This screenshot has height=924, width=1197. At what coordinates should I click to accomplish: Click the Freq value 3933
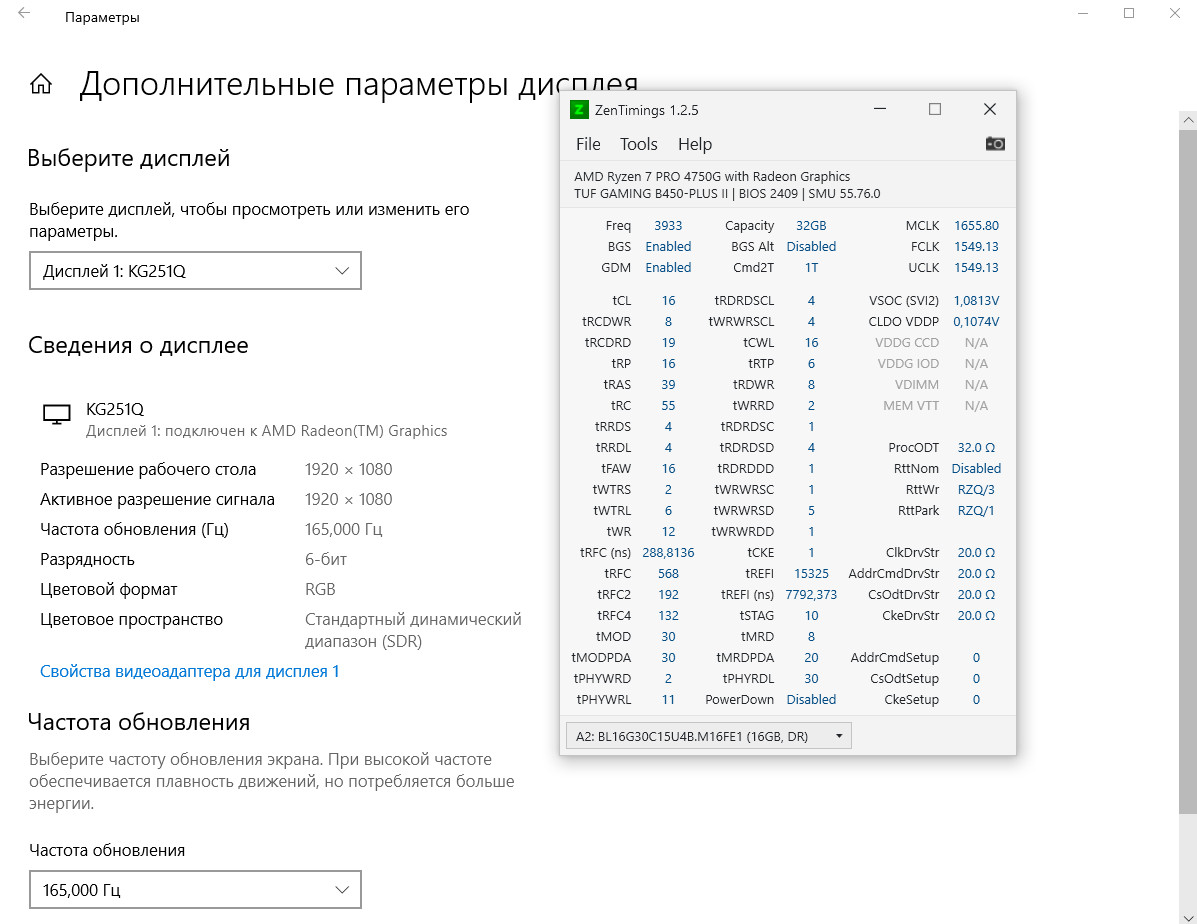coord(668,225)
